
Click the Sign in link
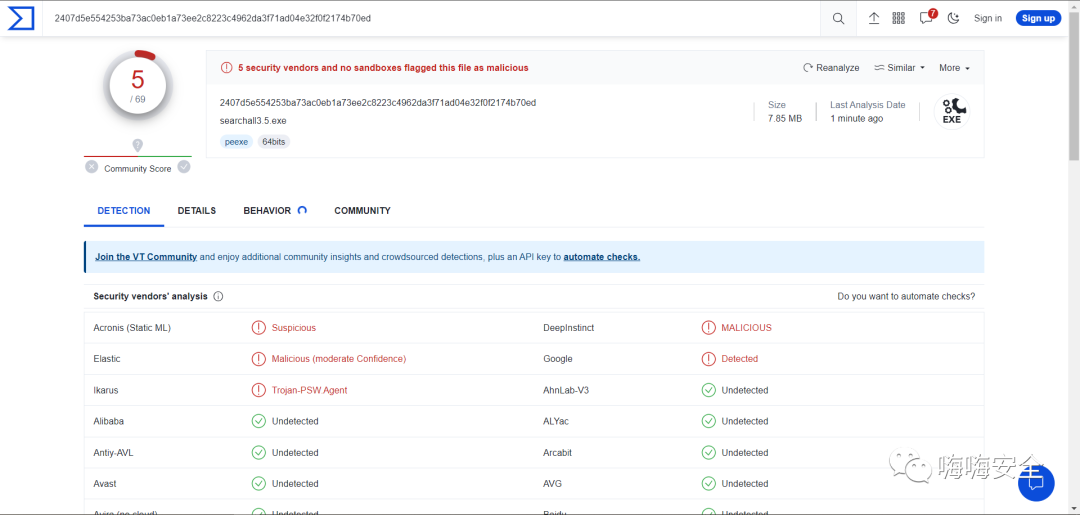(x=988, y=19)
